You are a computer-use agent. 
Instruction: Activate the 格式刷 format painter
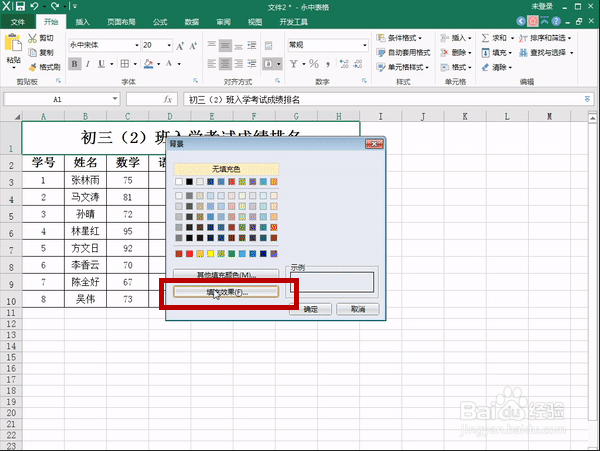[x=44, y=67]
